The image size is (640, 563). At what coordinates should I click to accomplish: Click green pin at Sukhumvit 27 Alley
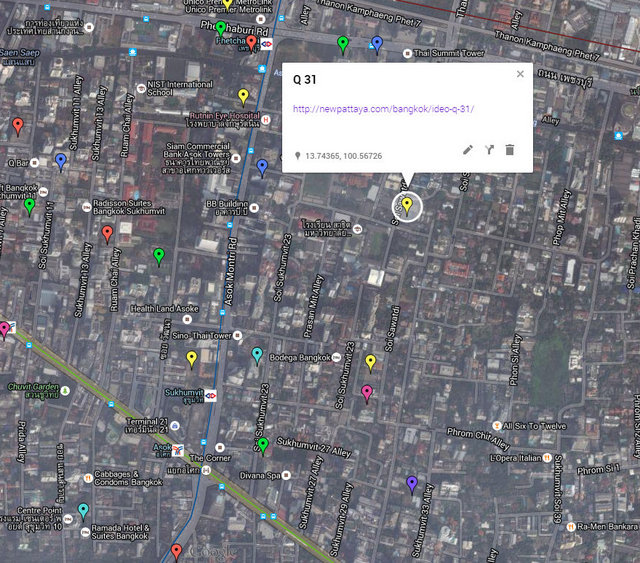pyautogui.click(x=263, y=446)
